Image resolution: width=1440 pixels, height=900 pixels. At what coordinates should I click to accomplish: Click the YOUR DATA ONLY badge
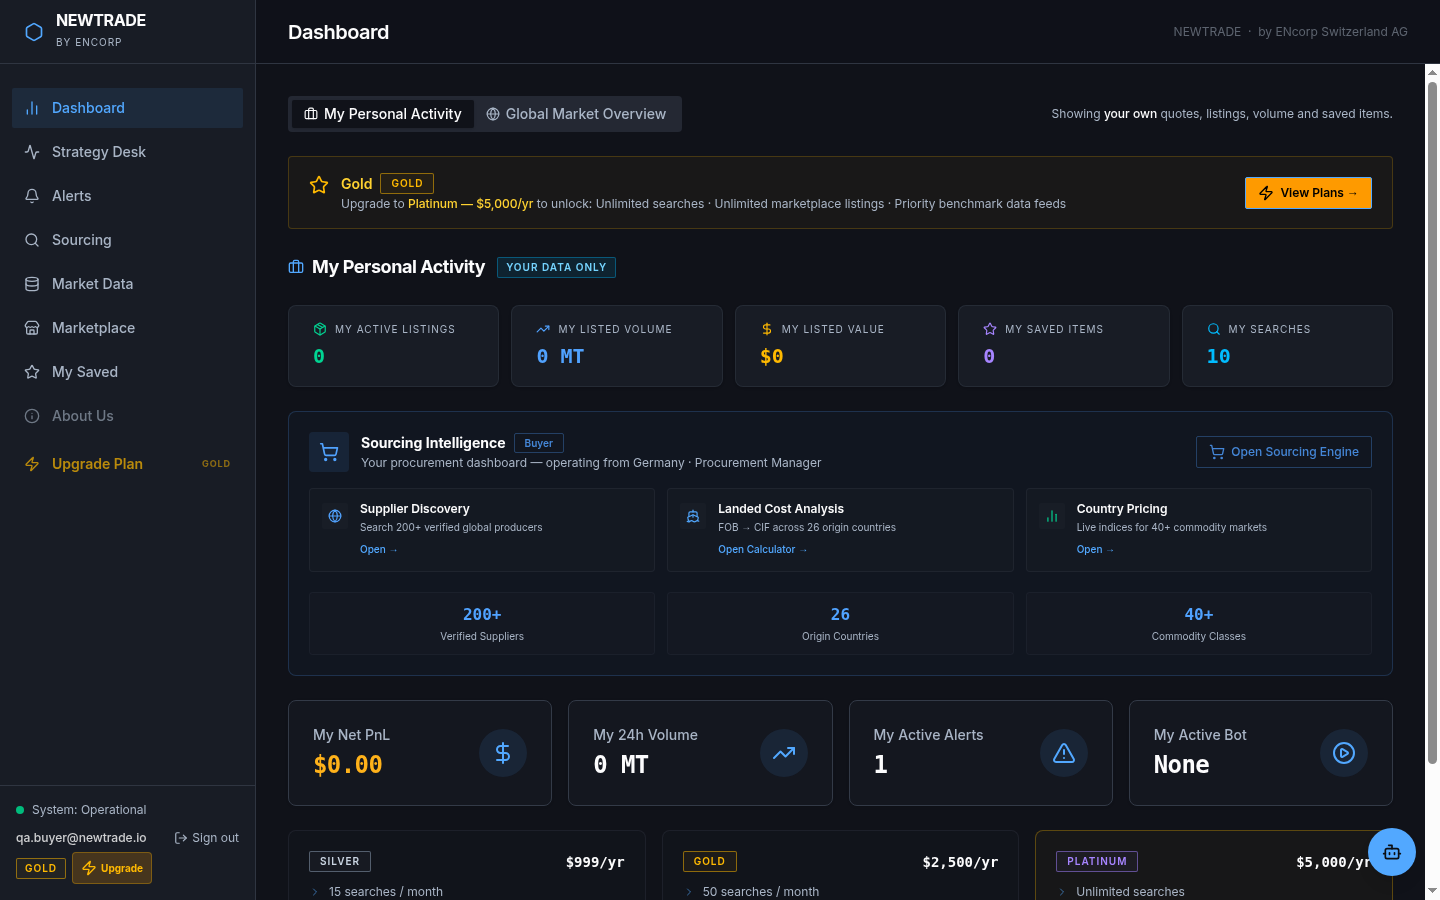[x=556, y=267]
